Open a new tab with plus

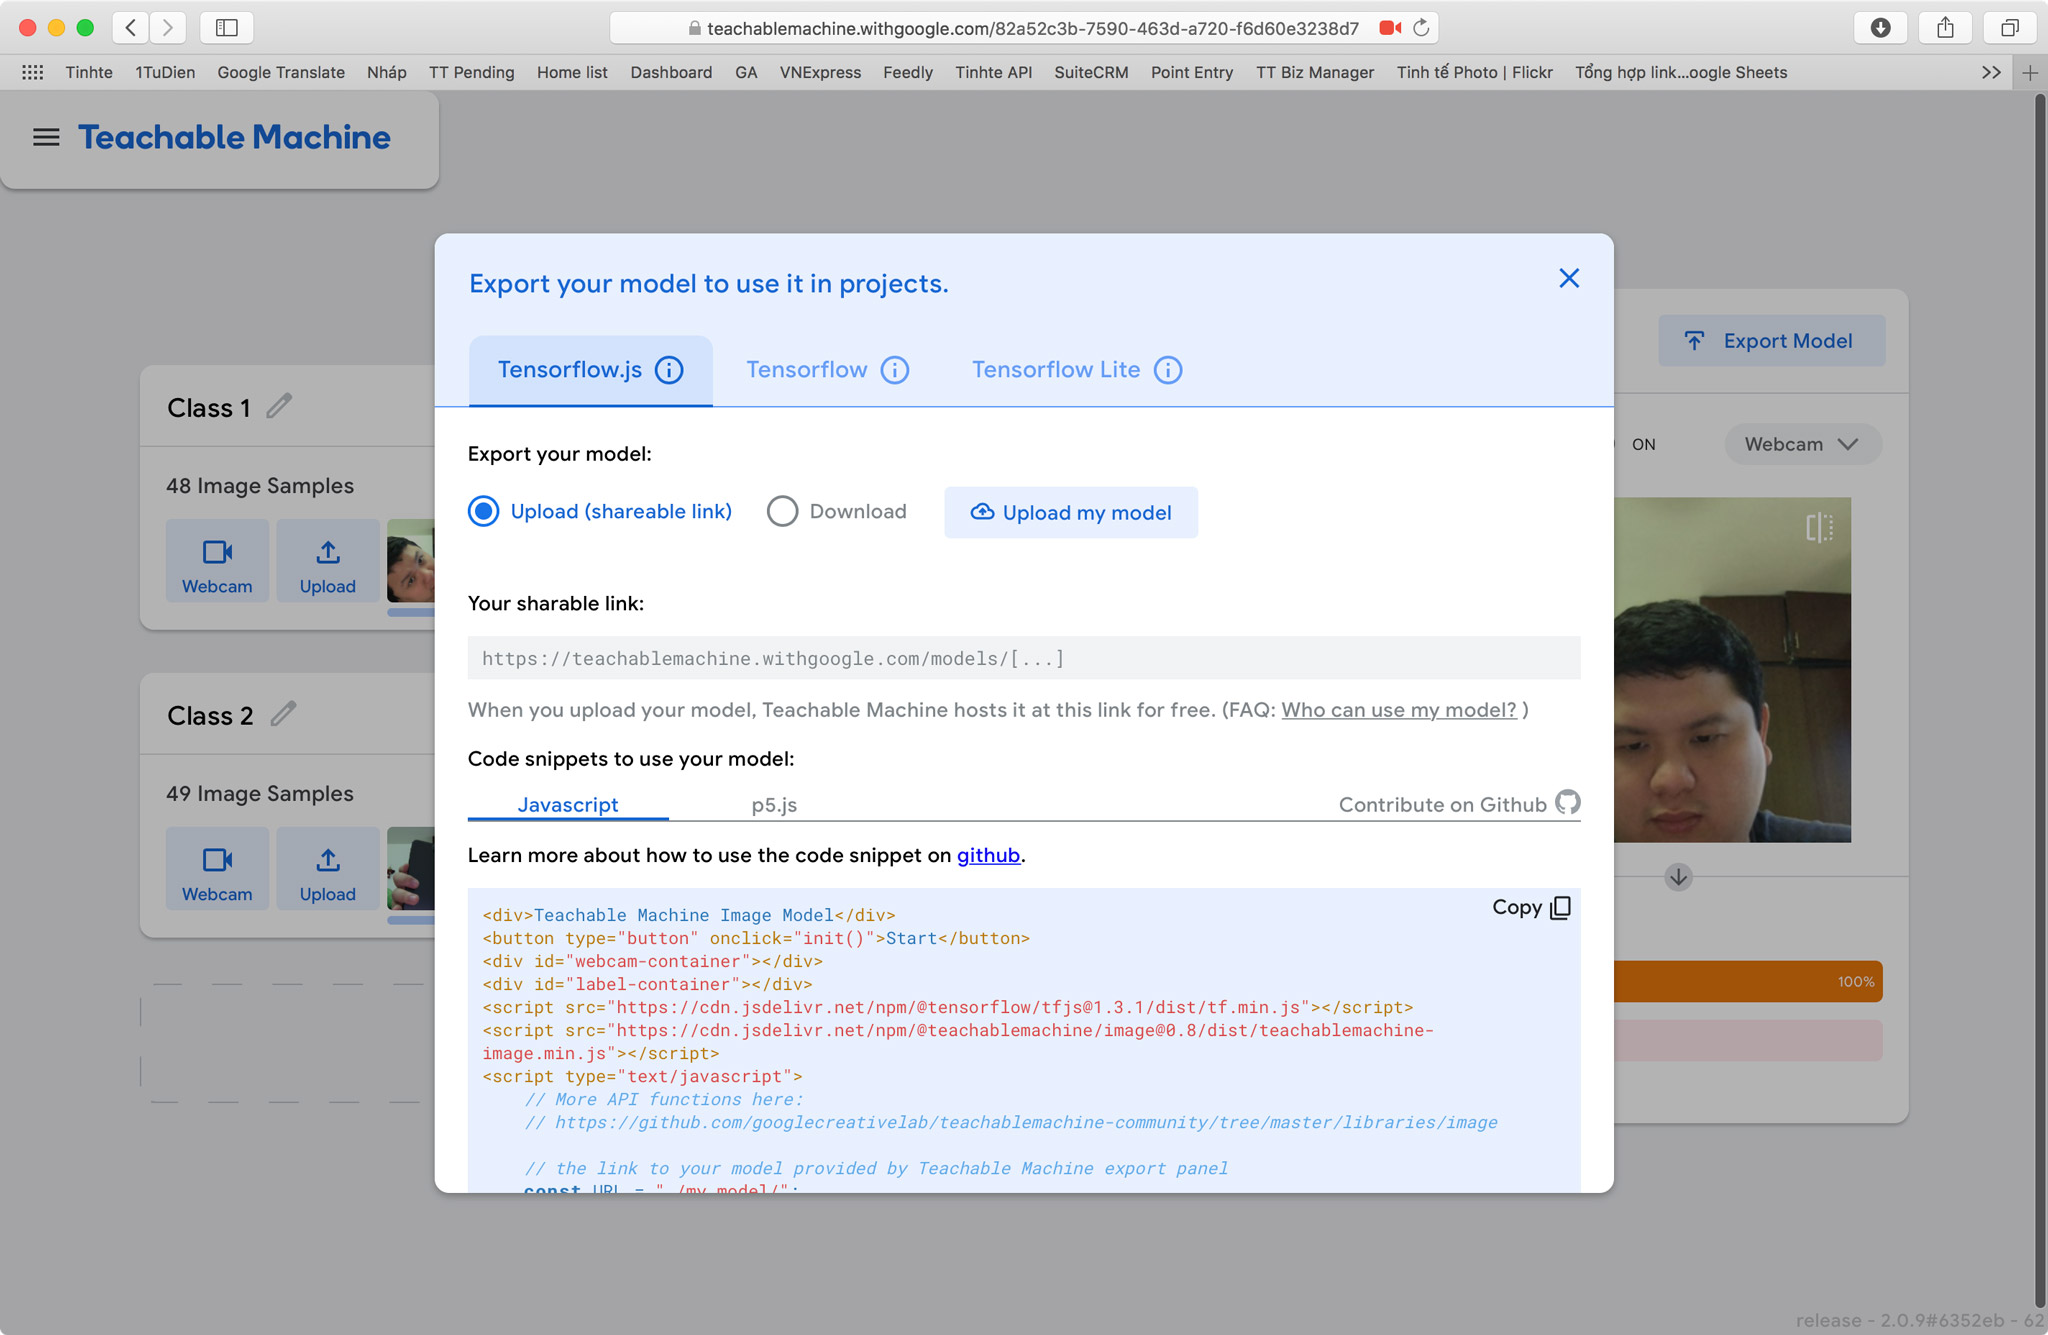click(x=2030, y=73)
